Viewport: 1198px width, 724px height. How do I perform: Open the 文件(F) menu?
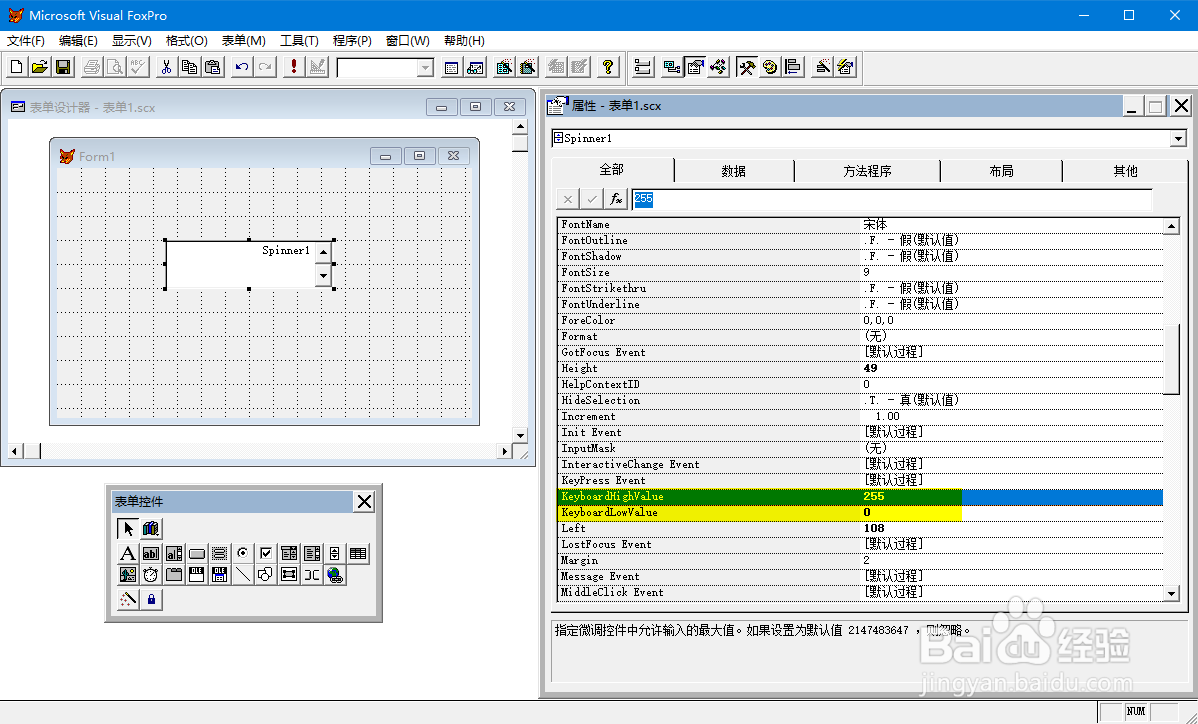point(26,40)
